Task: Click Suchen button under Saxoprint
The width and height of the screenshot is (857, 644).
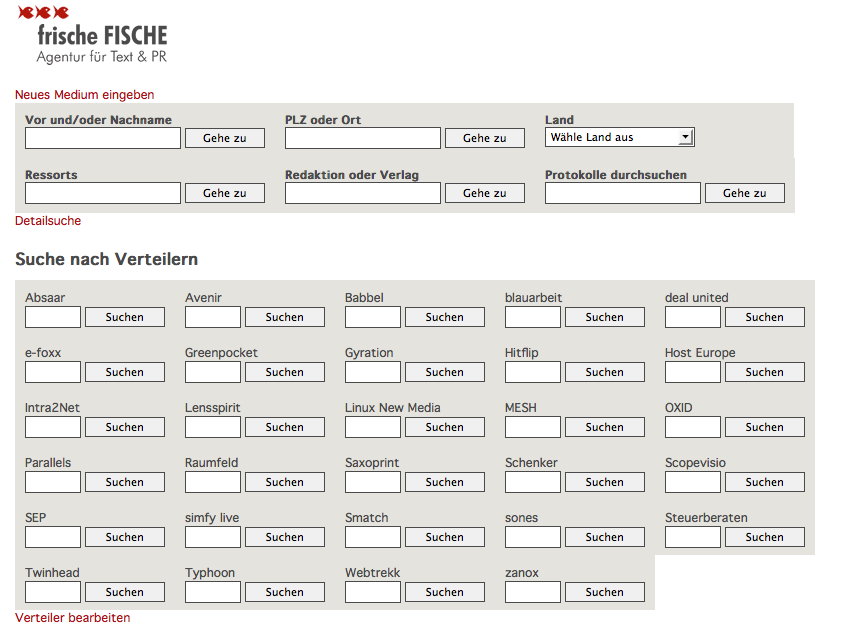Action: tap(444, 482)
